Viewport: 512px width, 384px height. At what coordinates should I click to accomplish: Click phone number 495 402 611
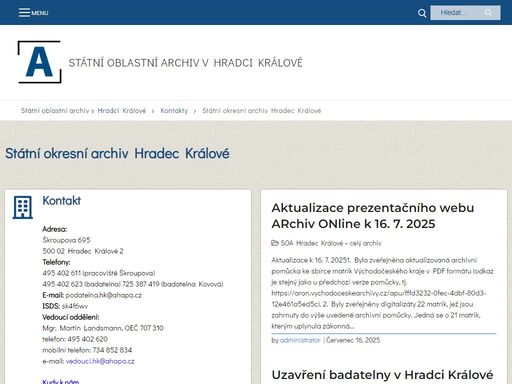[x=62, y=273]
